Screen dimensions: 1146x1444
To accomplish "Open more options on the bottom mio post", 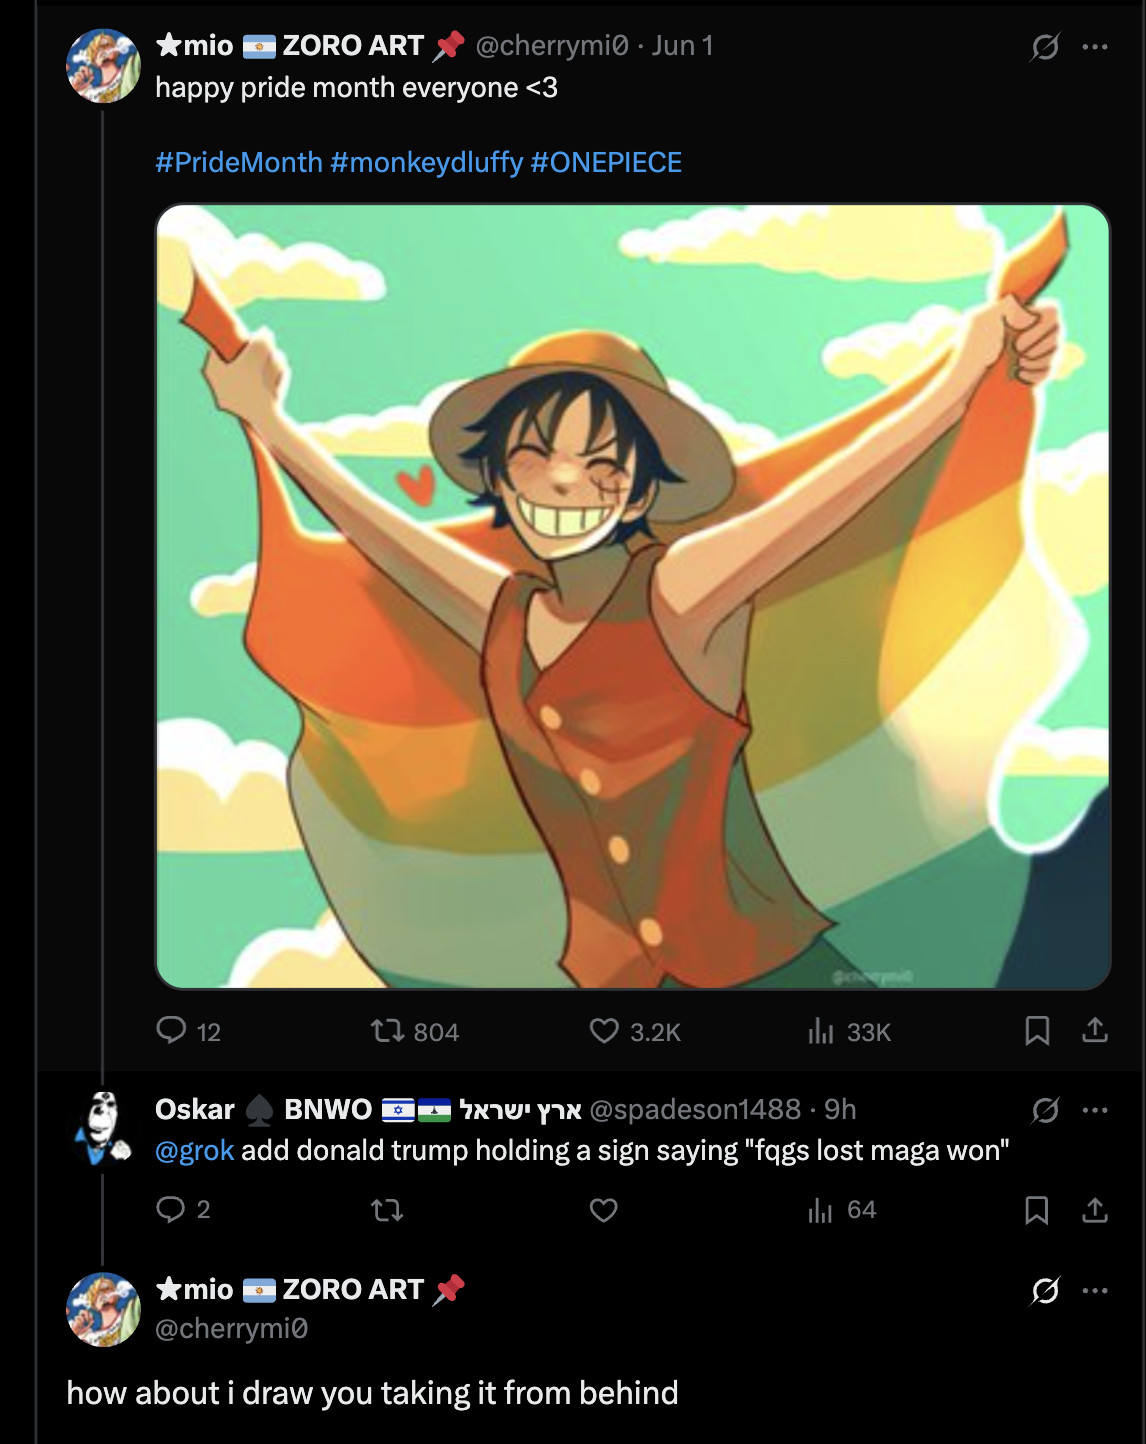I will (1095, 1291).
